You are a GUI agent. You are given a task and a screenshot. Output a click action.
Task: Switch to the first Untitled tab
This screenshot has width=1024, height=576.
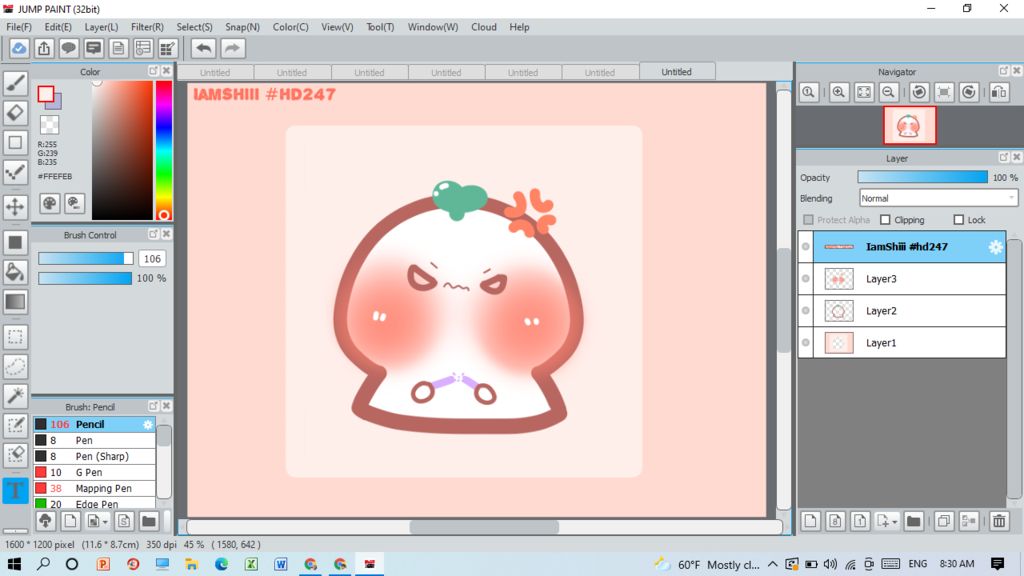[x=215, y=72]
